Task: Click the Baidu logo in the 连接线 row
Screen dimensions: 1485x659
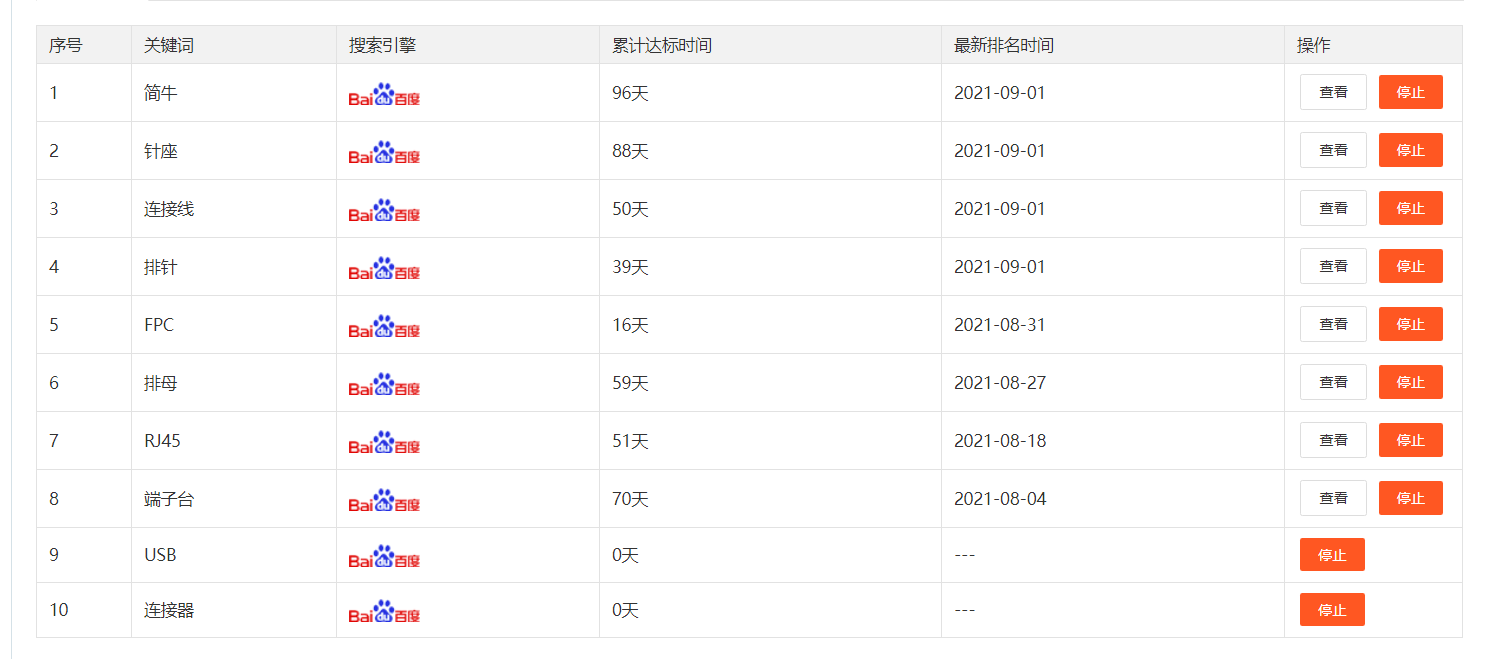Action: [384, 211]
